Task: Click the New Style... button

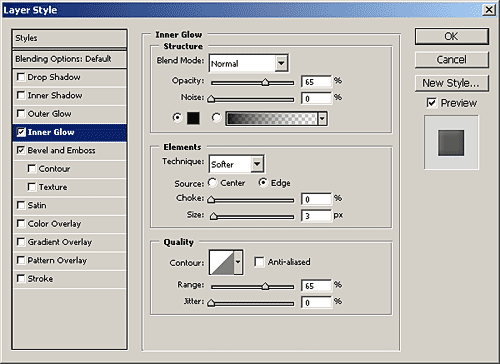Action: click(452, 83)
